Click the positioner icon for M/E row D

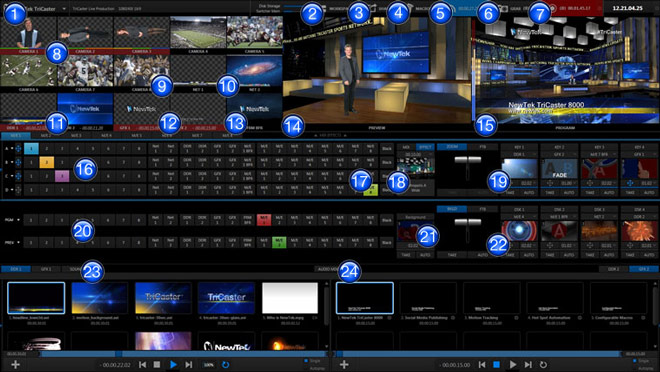[x=19, y=190]
